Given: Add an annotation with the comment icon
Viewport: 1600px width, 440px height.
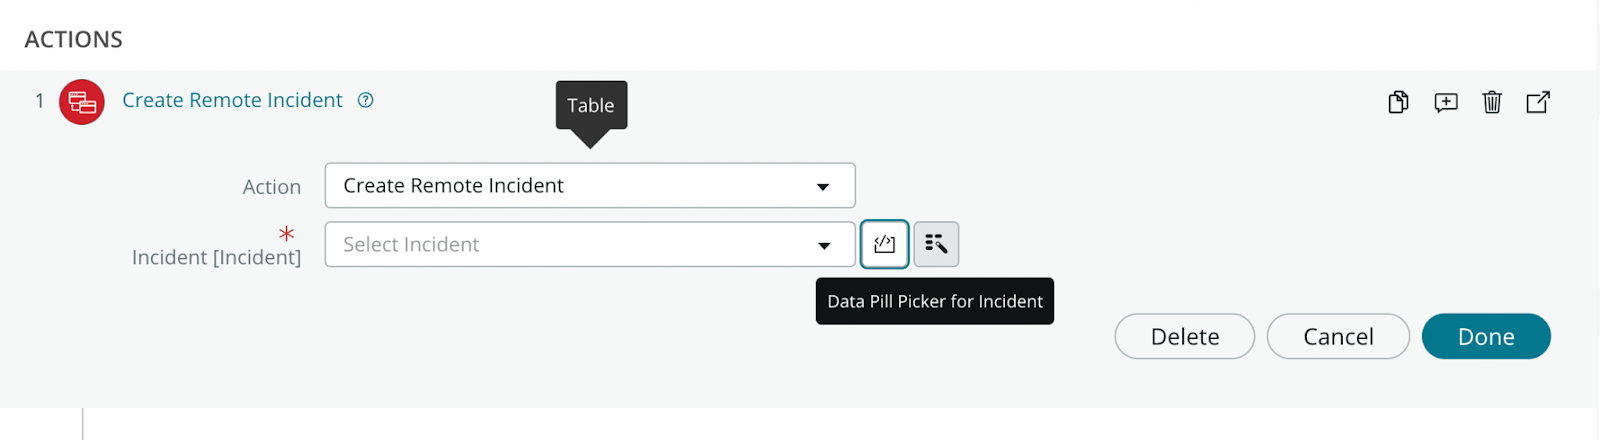Looking at the screenshot, I should [1446, 102].
